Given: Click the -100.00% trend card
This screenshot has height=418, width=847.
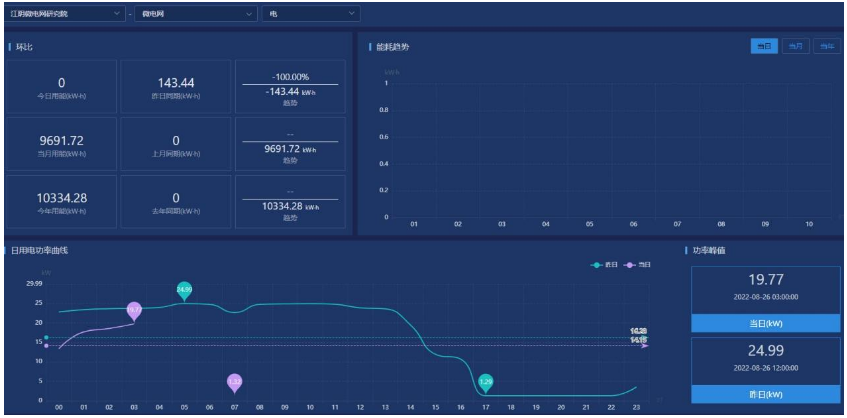Looking at the screenshot, I should (290, 87).
